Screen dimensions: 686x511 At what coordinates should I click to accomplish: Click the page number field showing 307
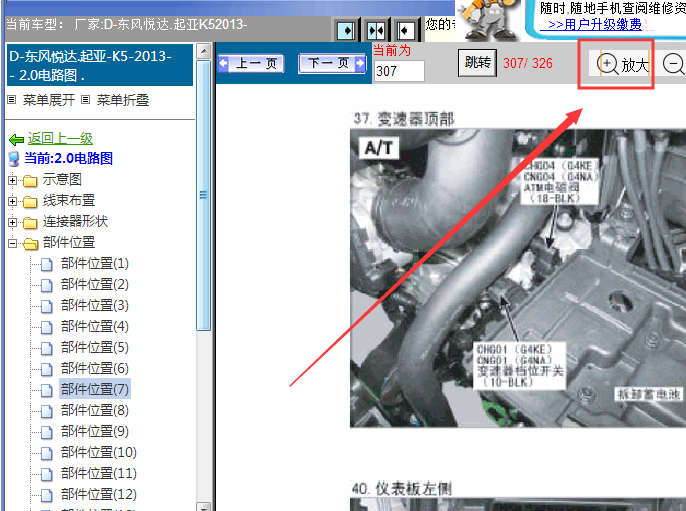coord(399,71)
